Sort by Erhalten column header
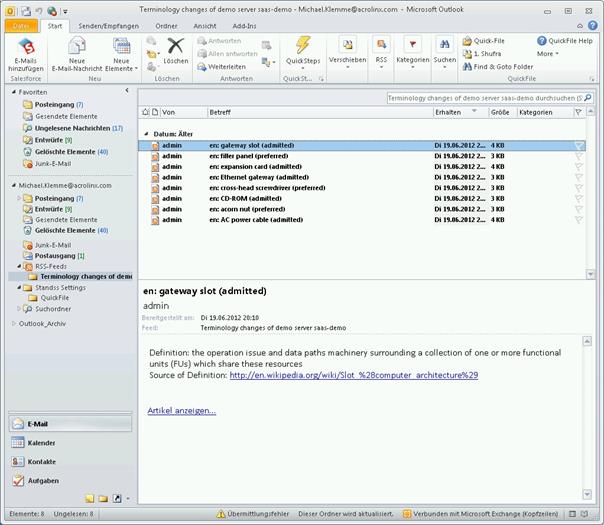604x525 pixels. point(461,112)
